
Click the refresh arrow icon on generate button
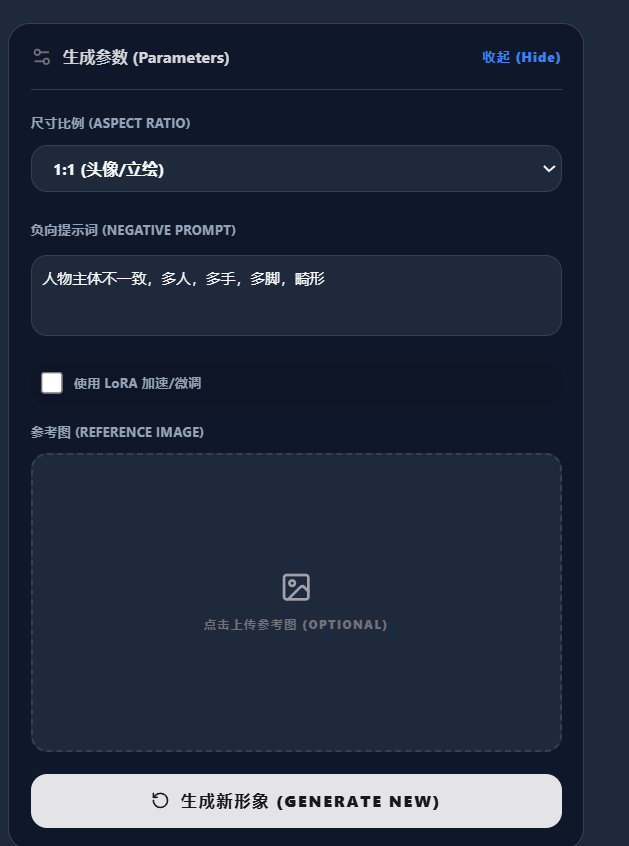160,801
